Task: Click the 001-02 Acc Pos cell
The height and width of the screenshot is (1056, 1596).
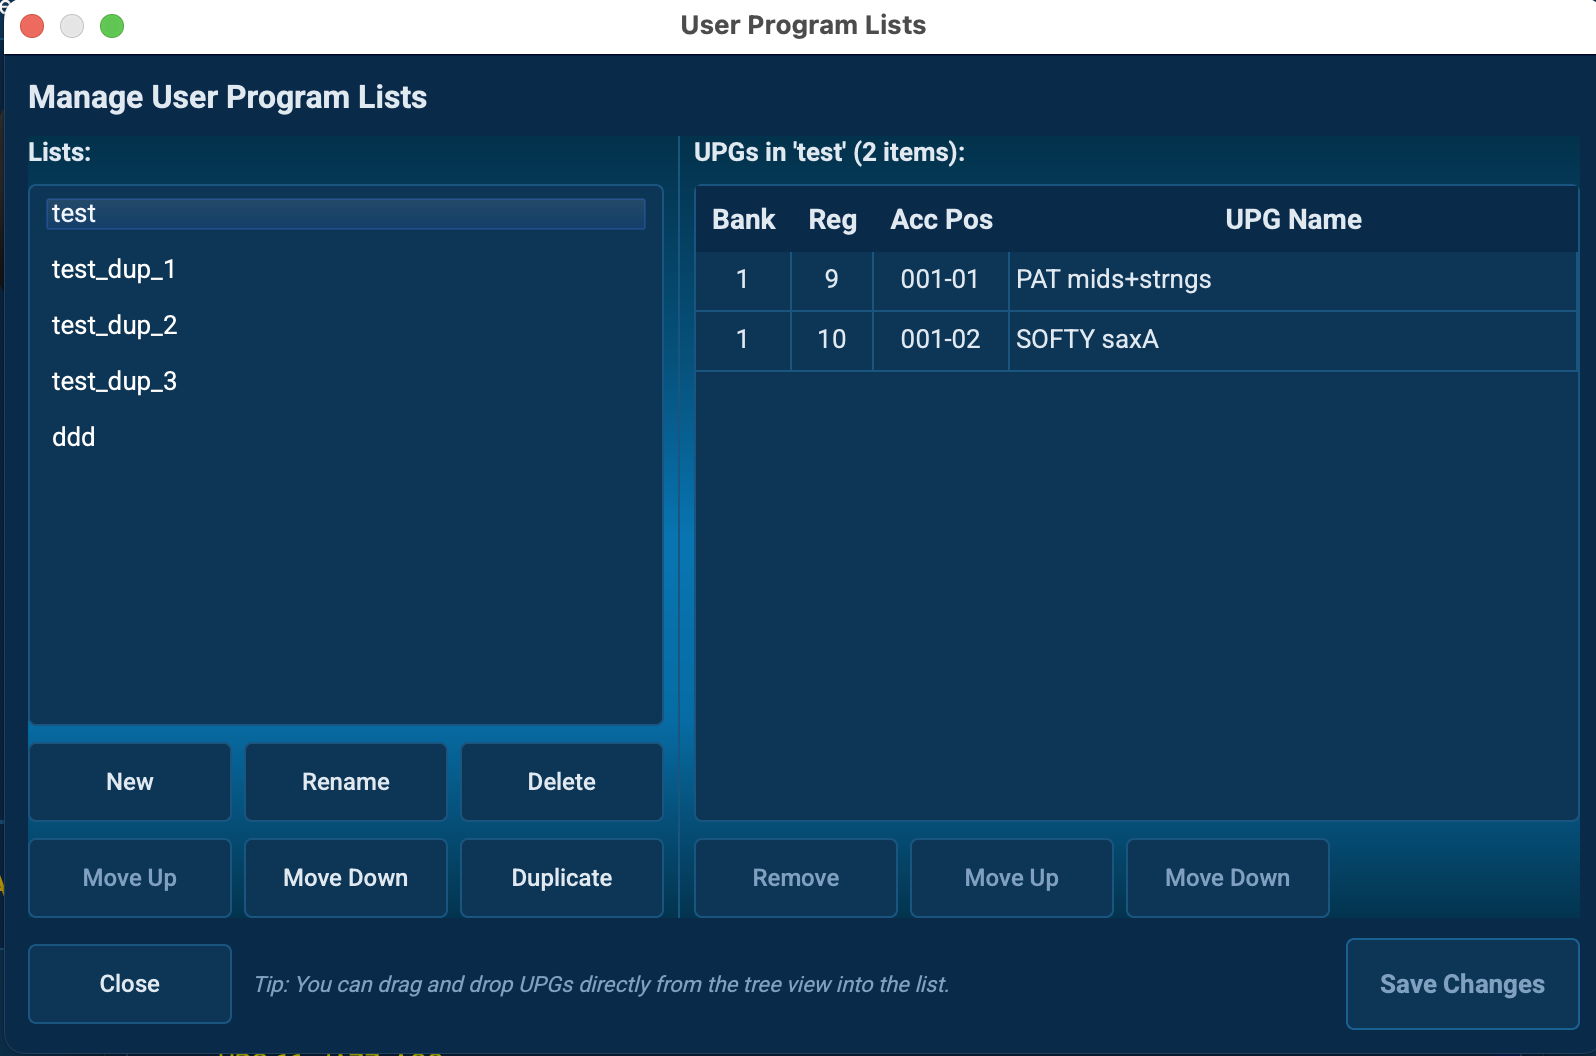Action: (x=941, y=341)
